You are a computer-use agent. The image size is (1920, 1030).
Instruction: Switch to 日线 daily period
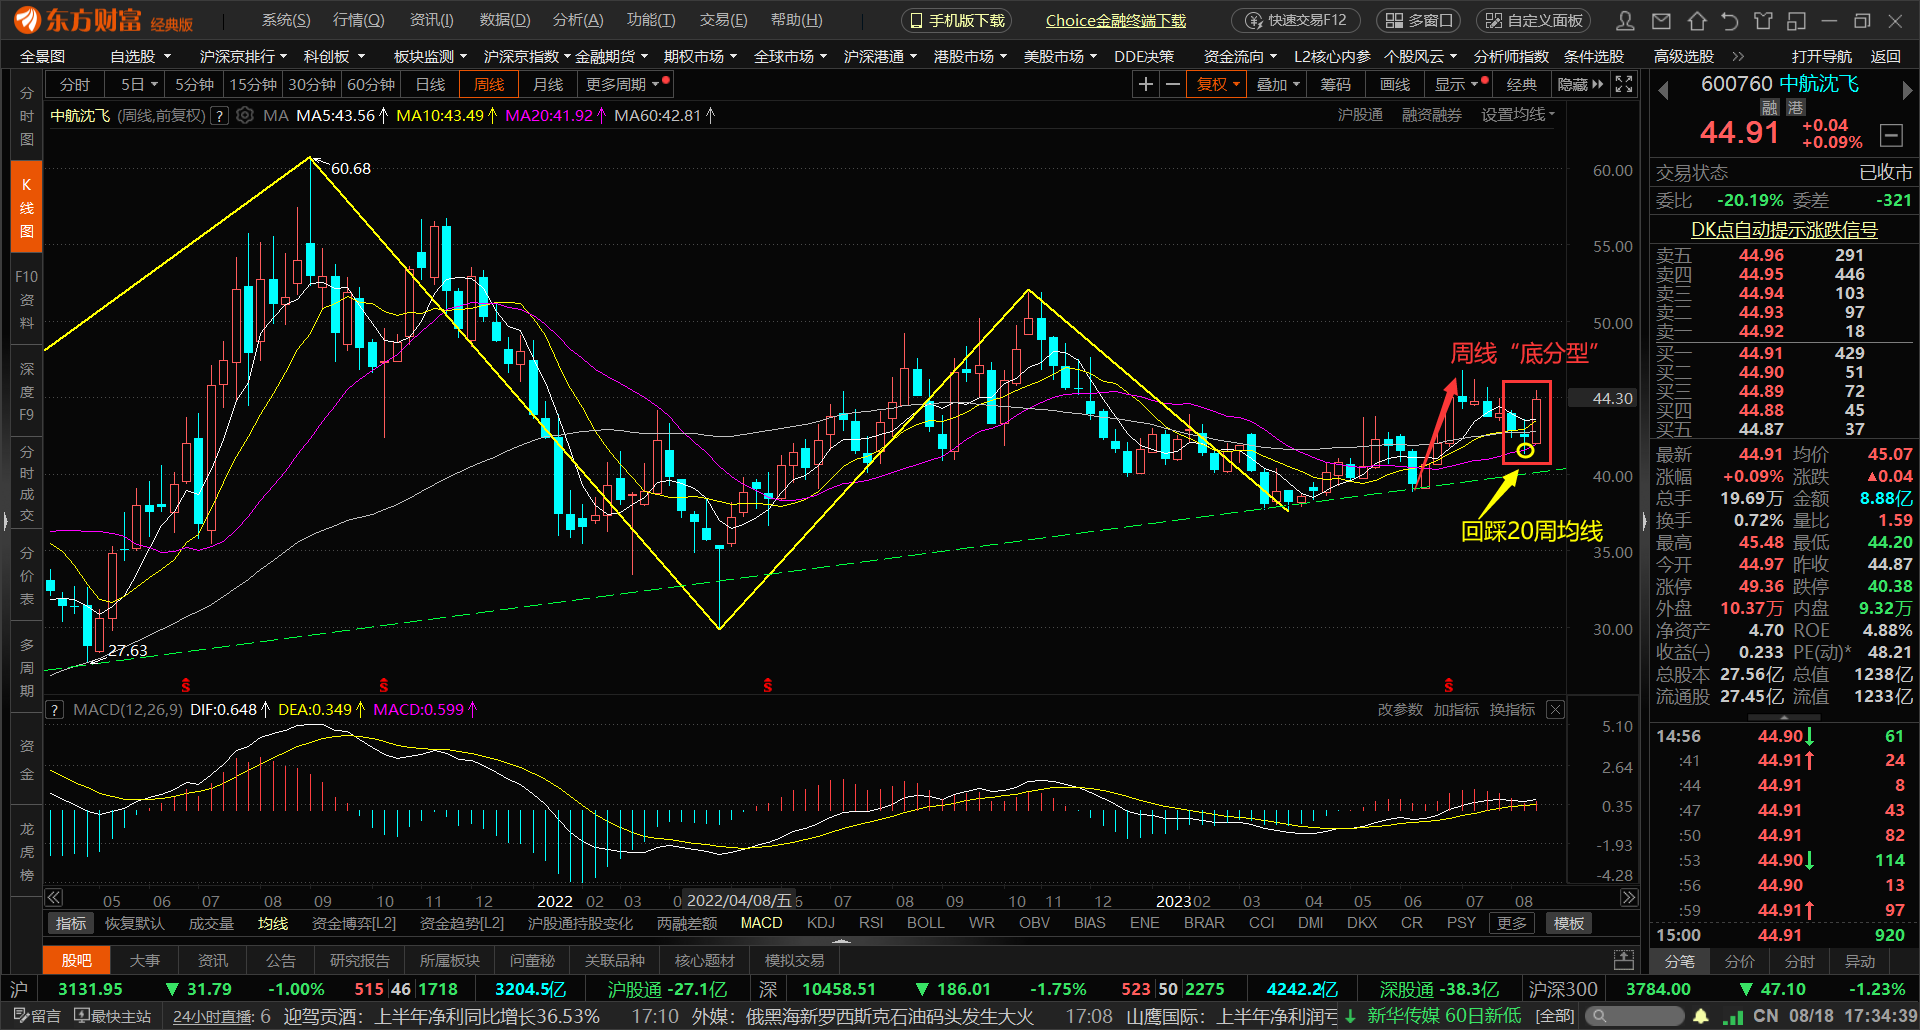[430, 85]
